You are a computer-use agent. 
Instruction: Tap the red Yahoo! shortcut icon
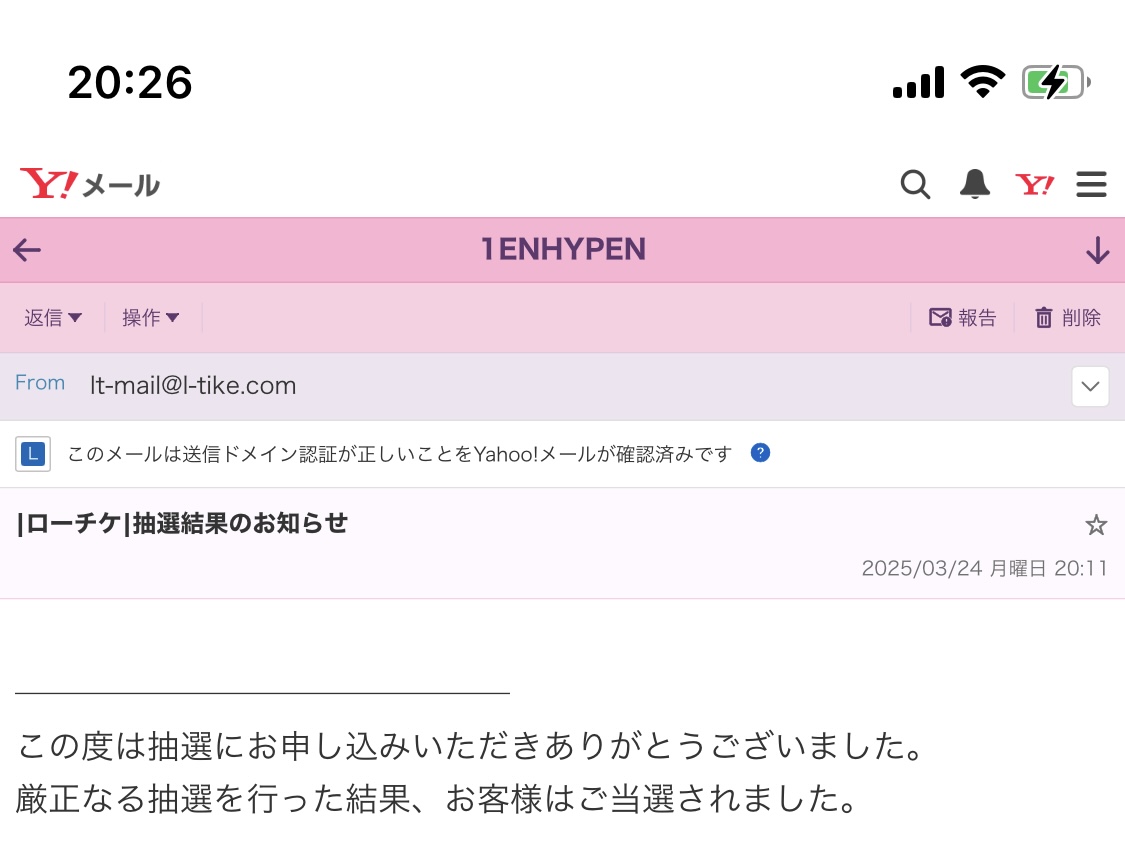pyautogui.click(x=1034, y=184)
